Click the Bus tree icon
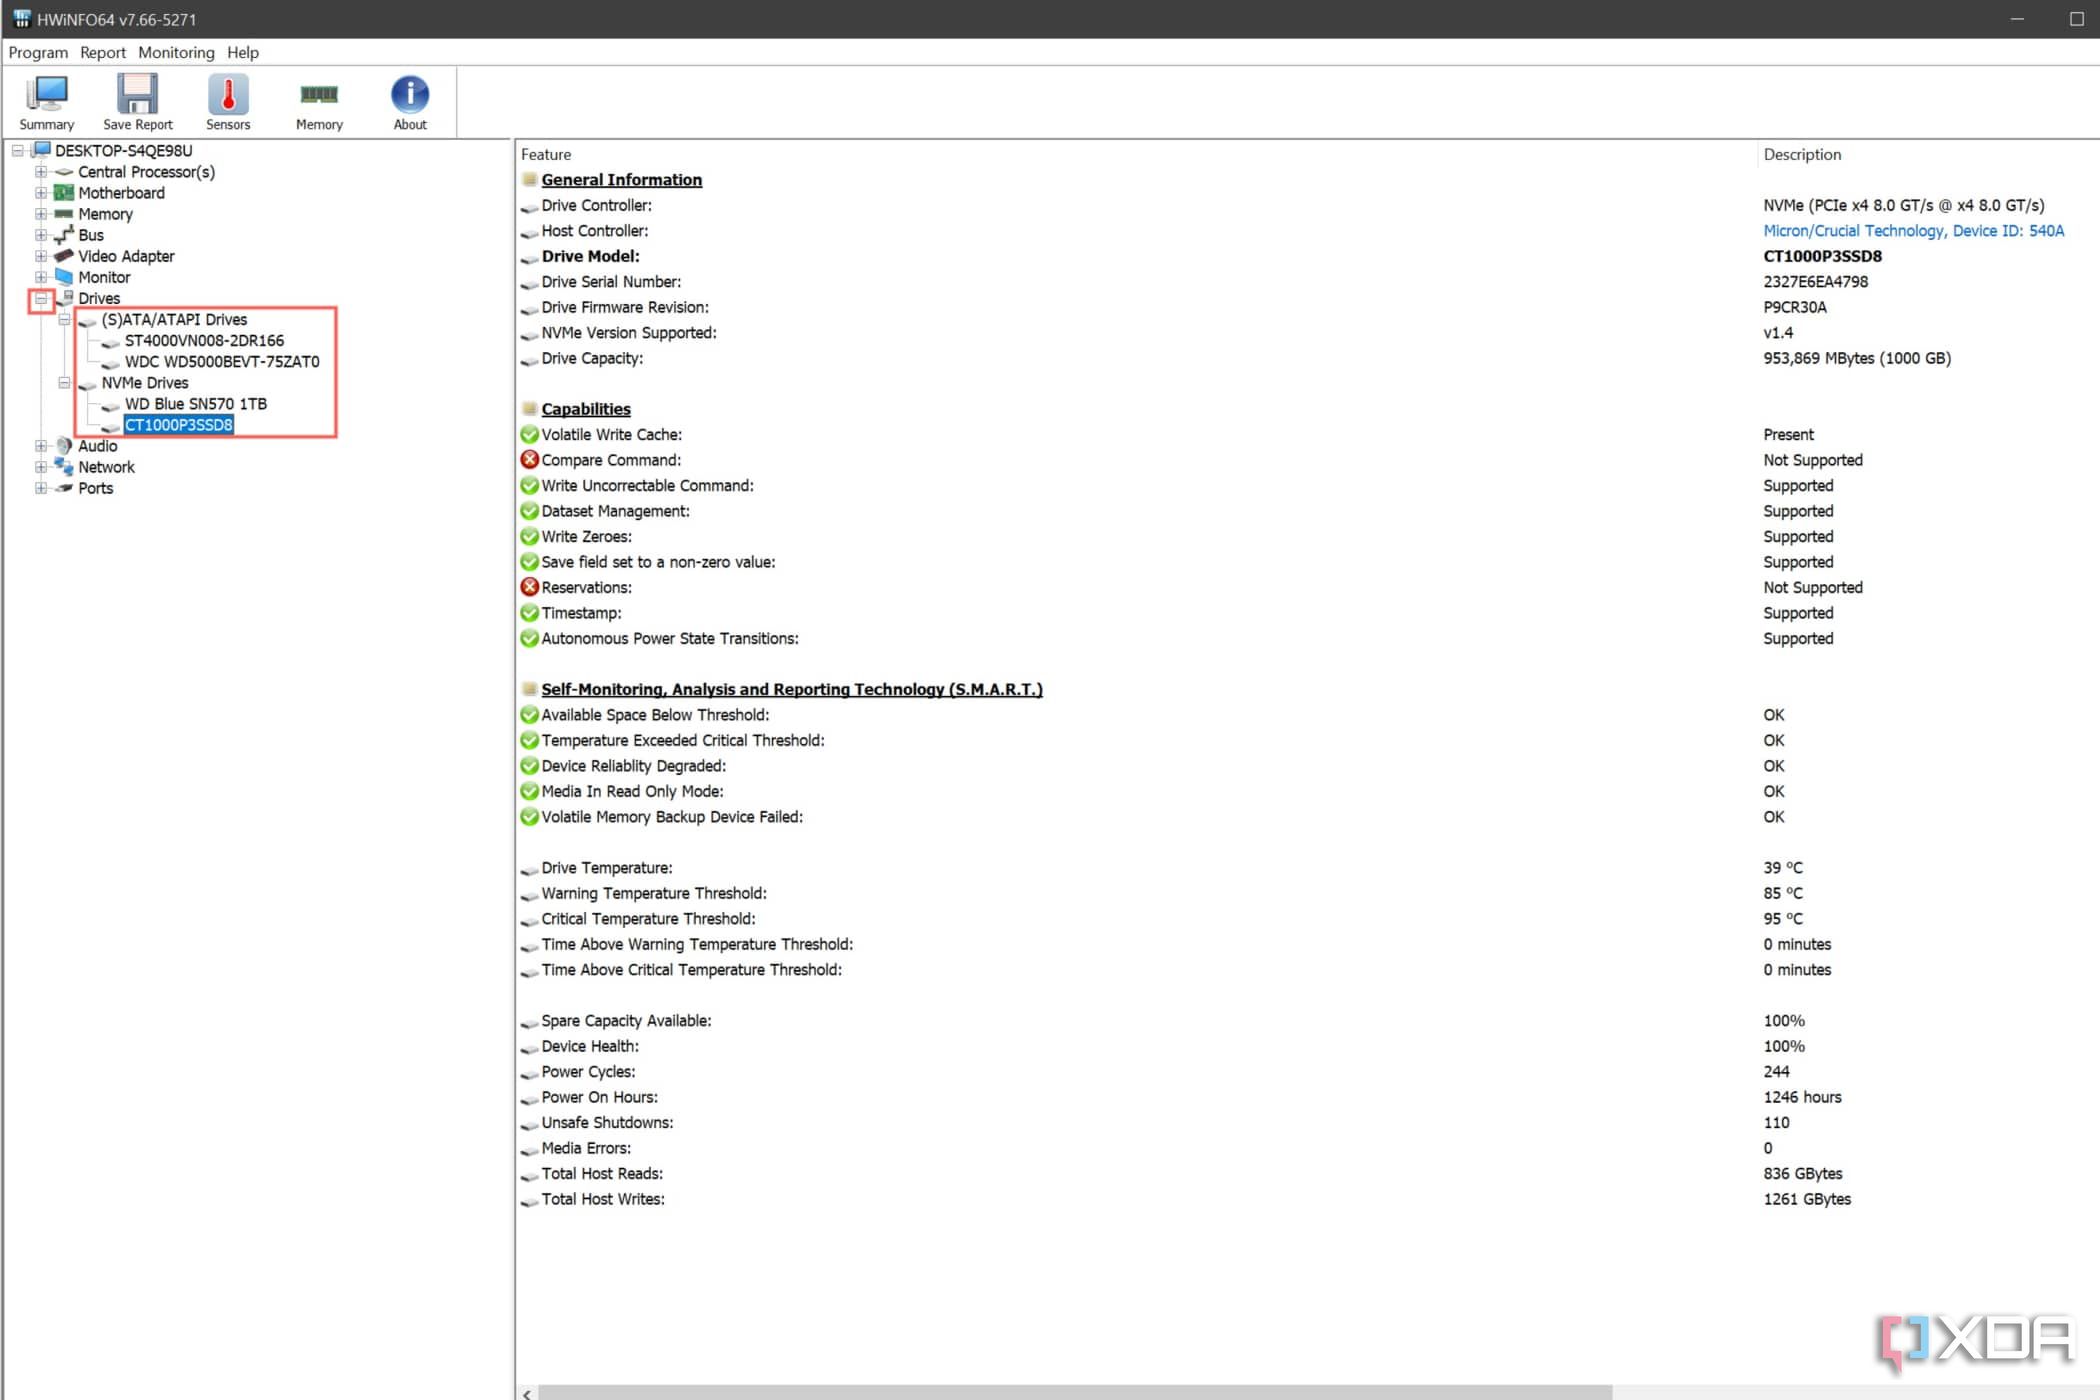2100x1400 pixels. point(64,235)
